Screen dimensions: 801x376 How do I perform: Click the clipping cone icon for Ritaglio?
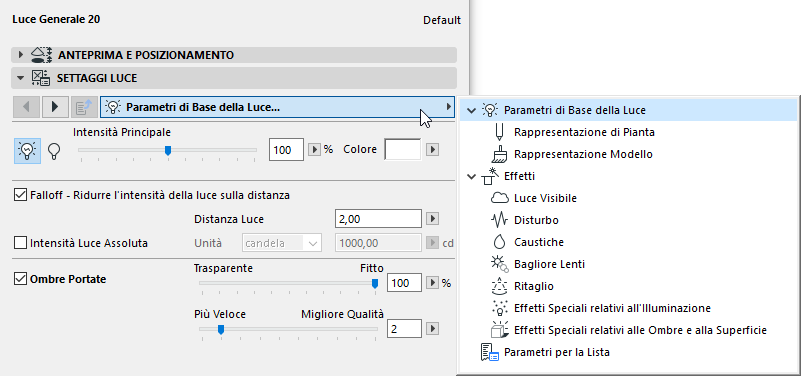click(499, 286)
